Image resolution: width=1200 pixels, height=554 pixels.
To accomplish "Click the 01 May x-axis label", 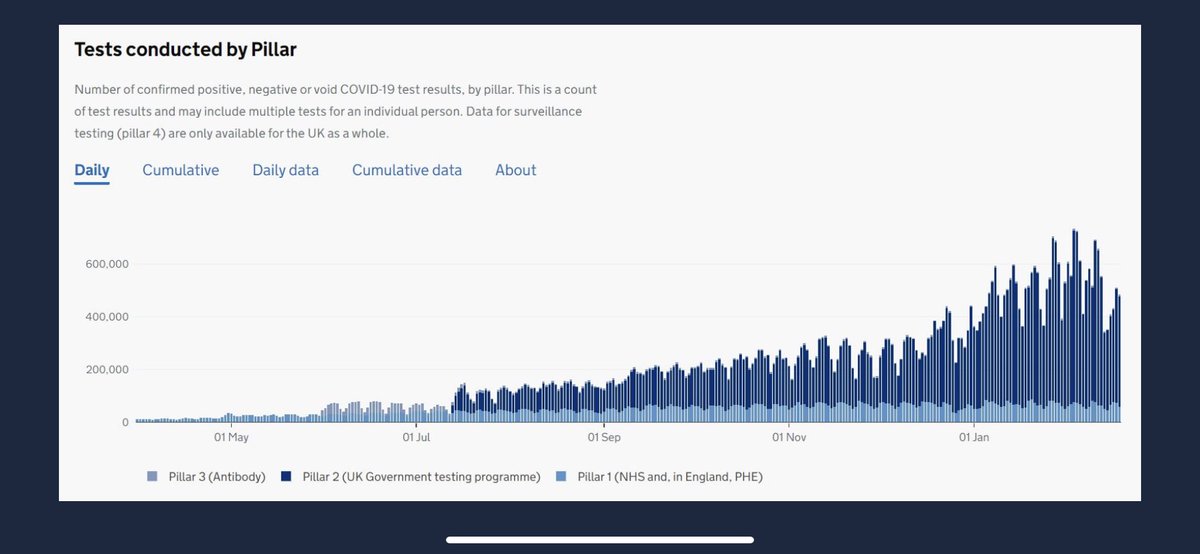I will (x=231, y=437).
